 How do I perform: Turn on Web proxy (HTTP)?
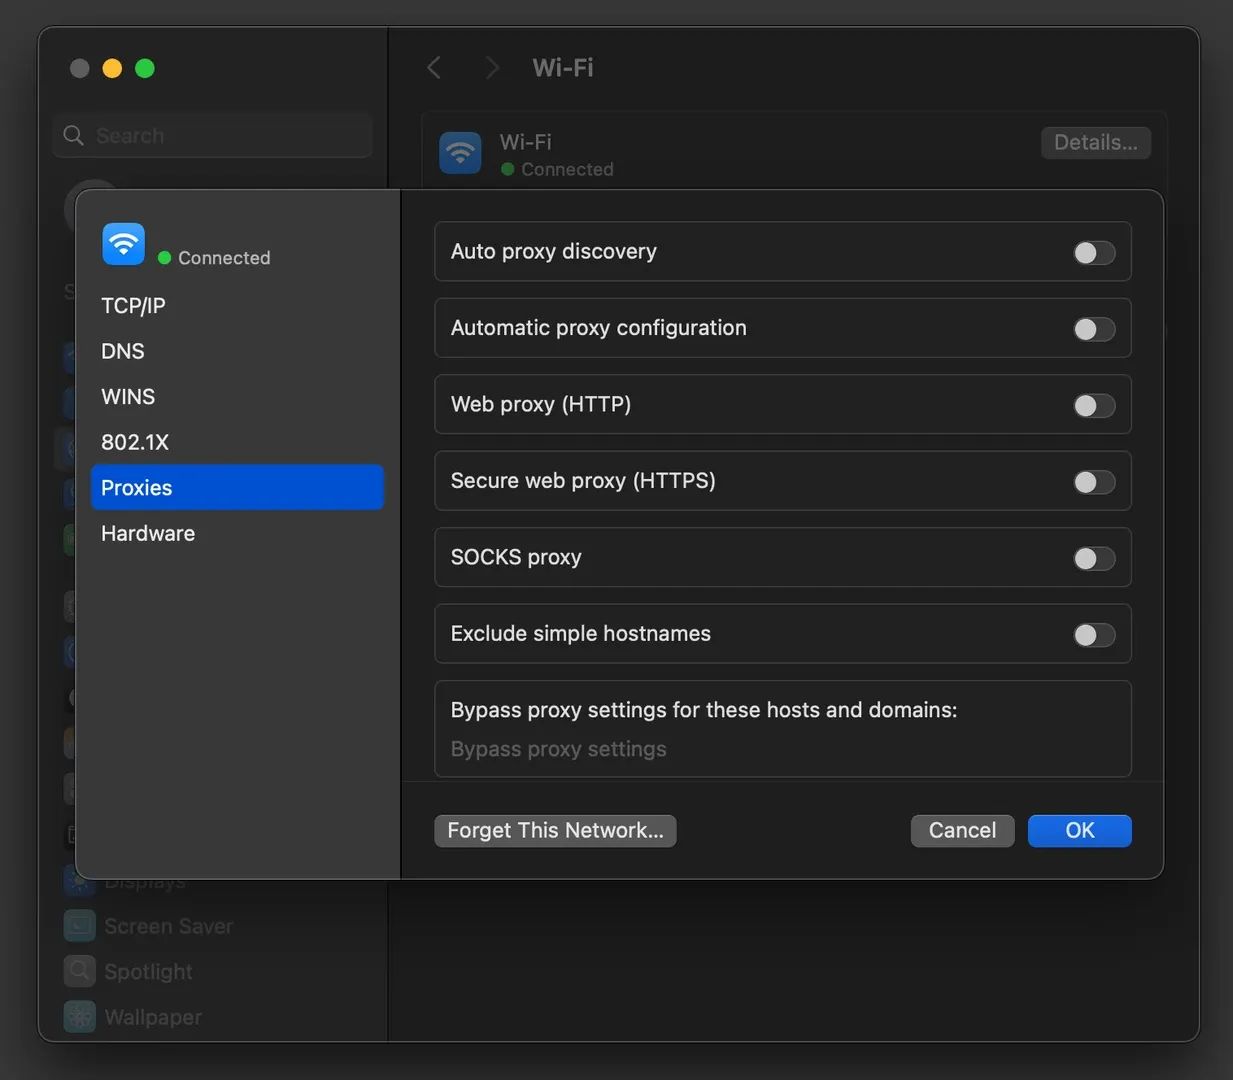pyautogui.click(x=1093, y=406)
